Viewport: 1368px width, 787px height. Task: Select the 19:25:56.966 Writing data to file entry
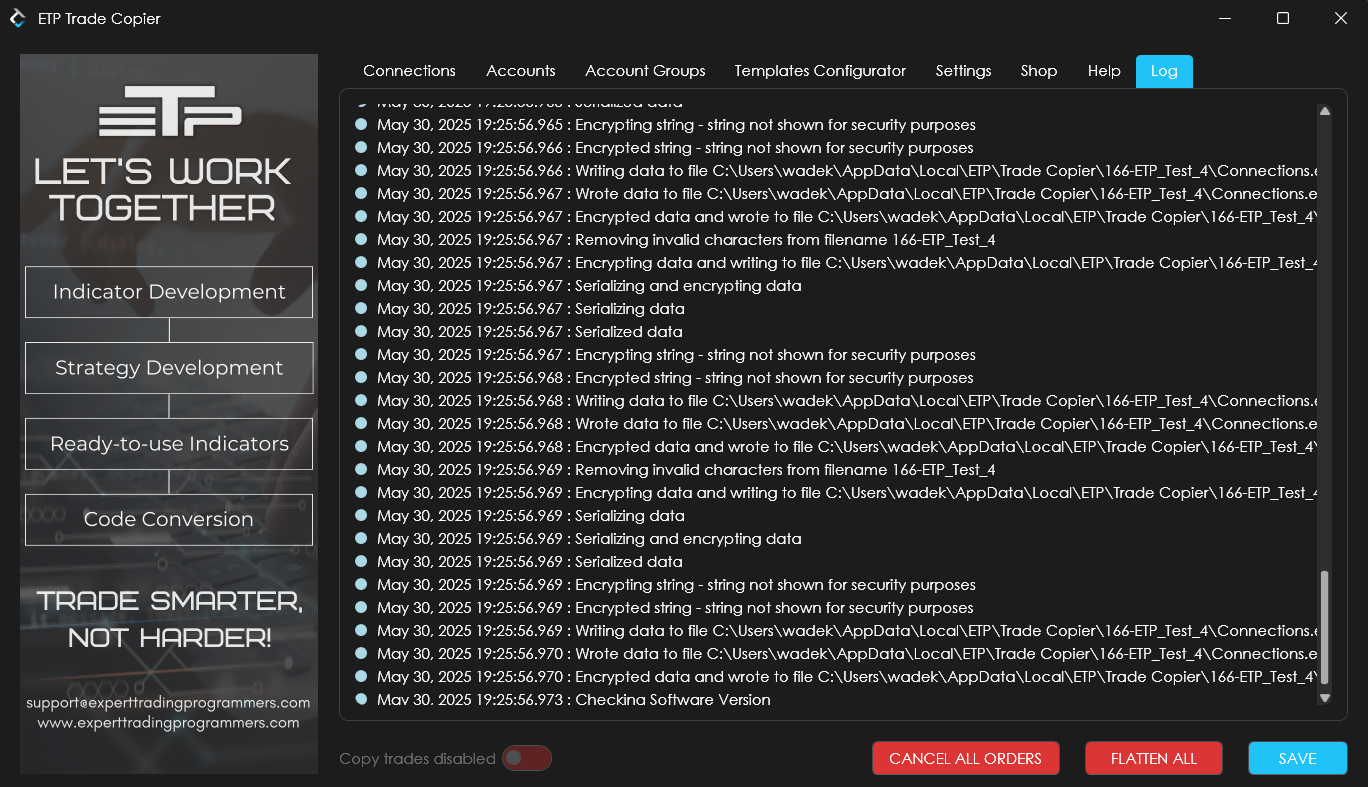click(835, 171)
